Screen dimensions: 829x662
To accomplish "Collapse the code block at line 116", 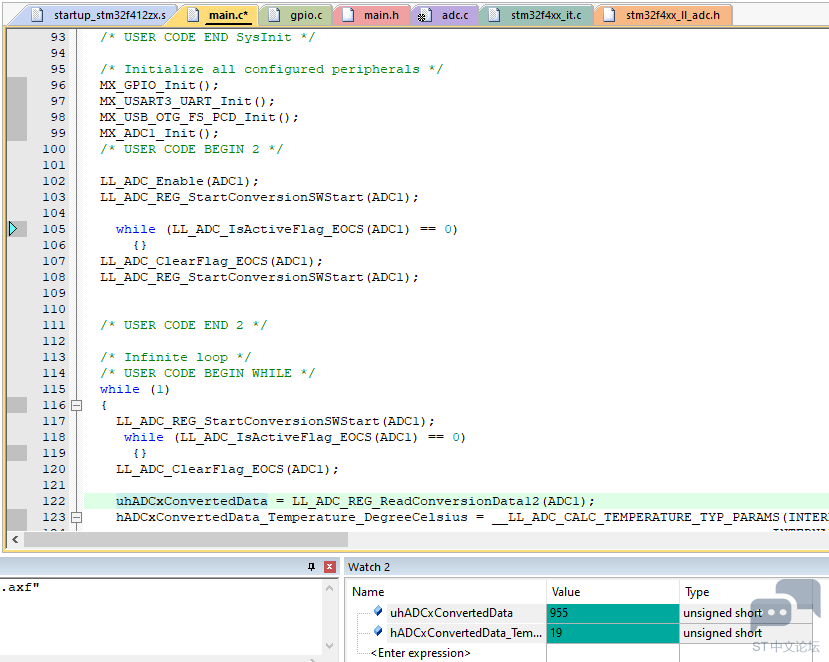I will coord(77,406).
